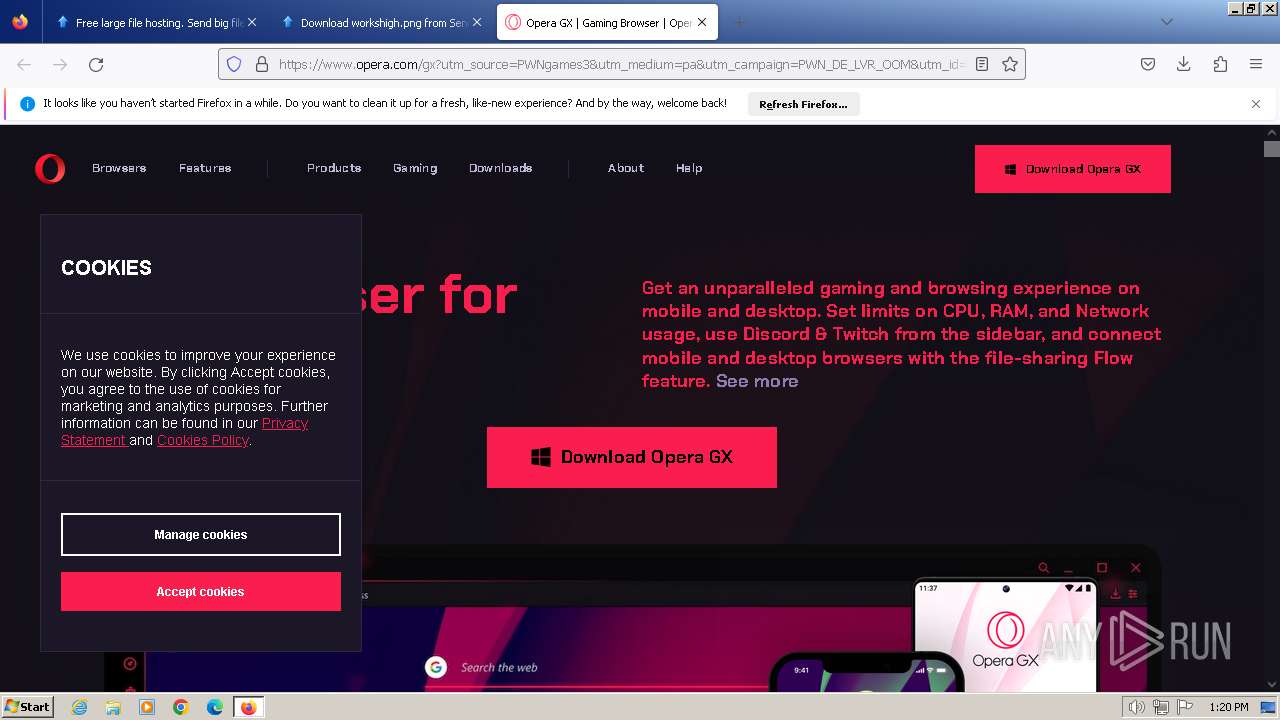
Task: Reload the page with the refresh icon
Action: (x=96, y=64)
